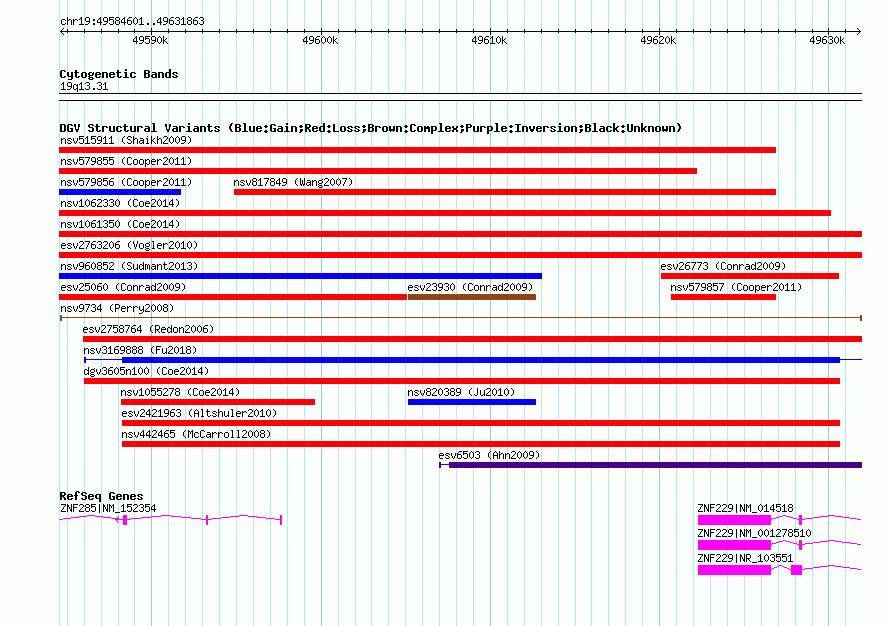Click the 49630k ruler tick label
890x626 pixels.
(827, 40)
